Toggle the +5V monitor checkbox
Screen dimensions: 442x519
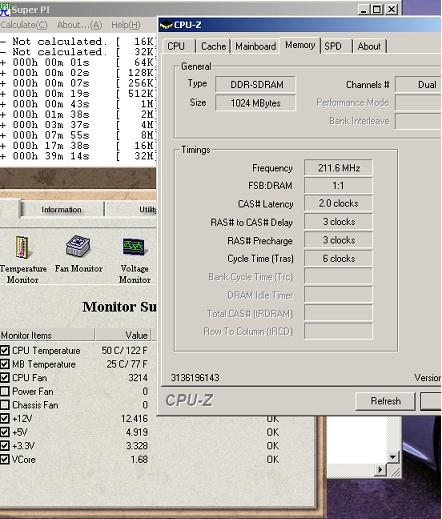point(5,432)
